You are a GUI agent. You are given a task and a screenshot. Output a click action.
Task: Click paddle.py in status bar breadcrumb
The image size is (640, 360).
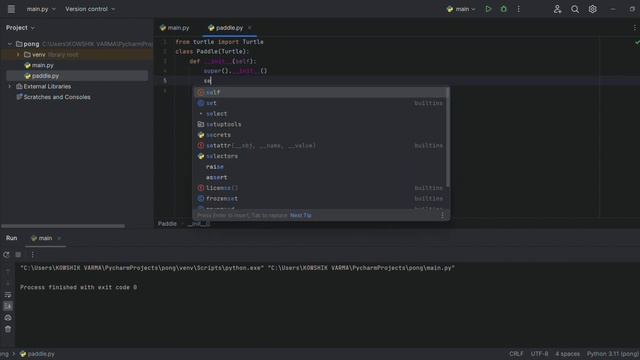37,354
